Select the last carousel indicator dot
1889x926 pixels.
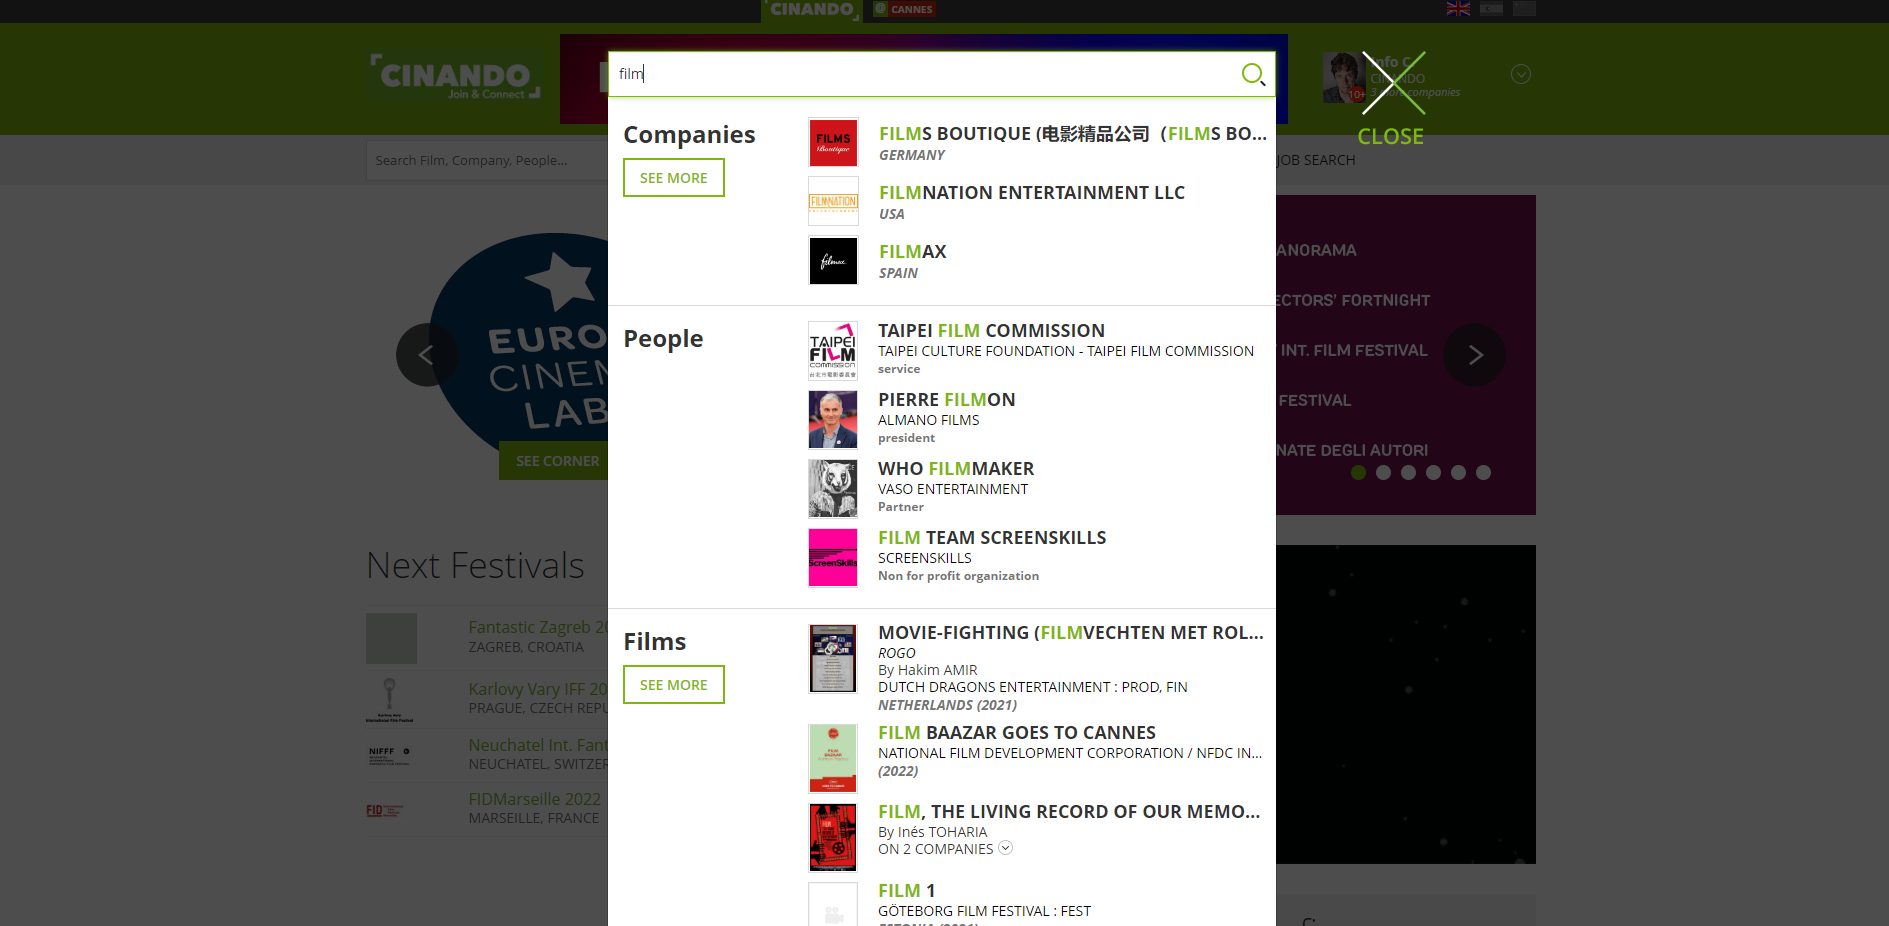tap(1483, 473)
